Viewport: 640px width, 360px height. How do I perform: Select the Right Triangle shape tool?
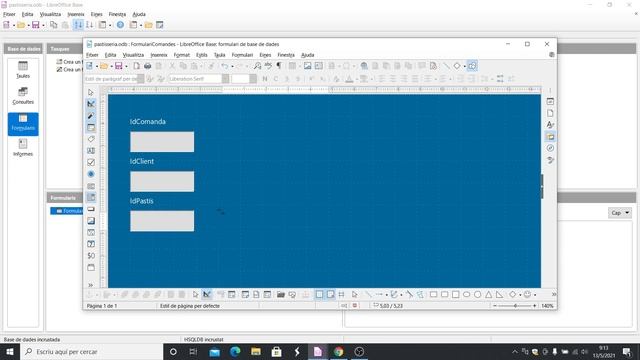click(x=500, y=294)
